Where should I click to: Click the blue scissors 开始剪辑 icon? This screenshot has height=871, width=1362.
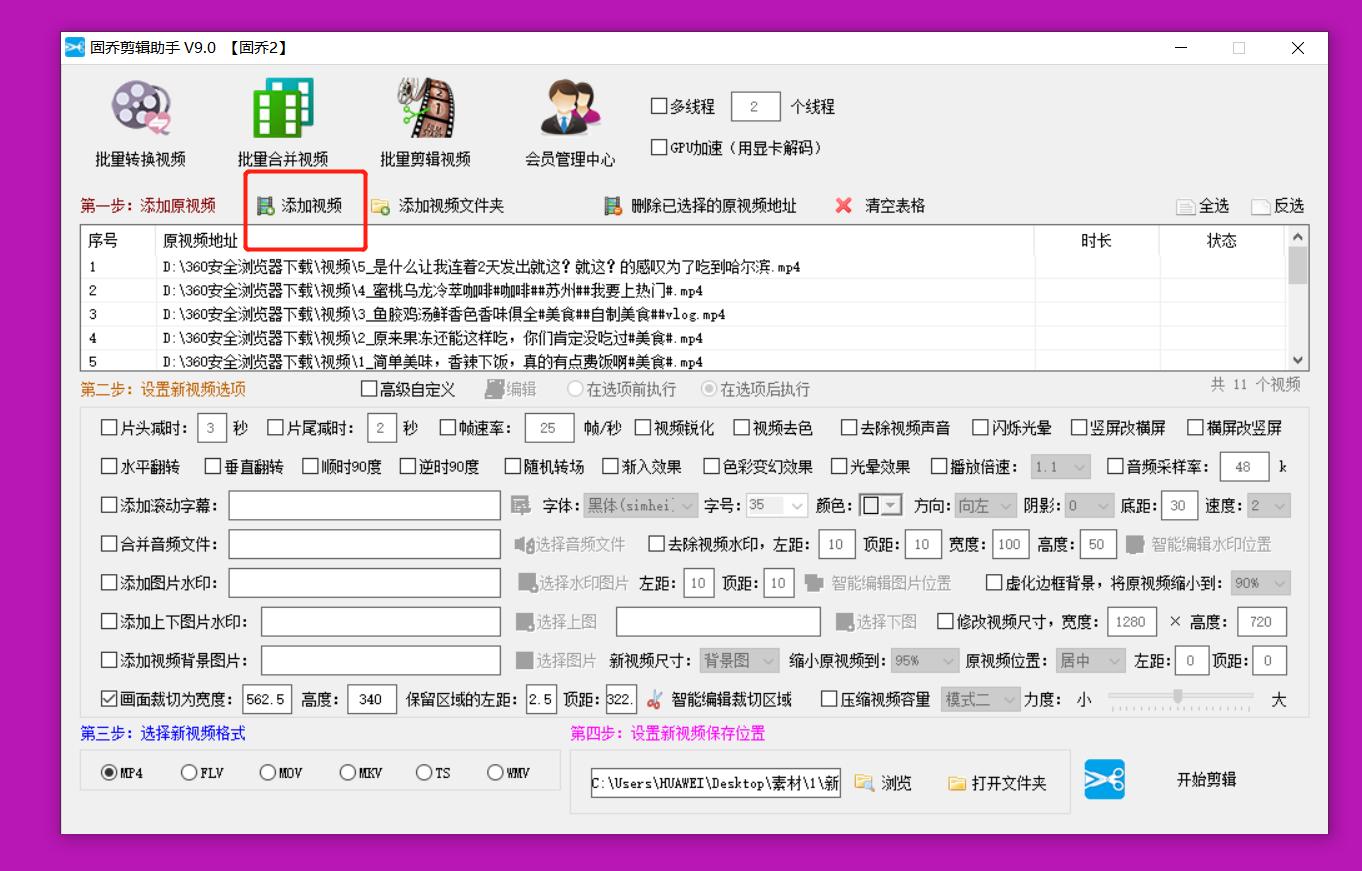[1104, 780]
